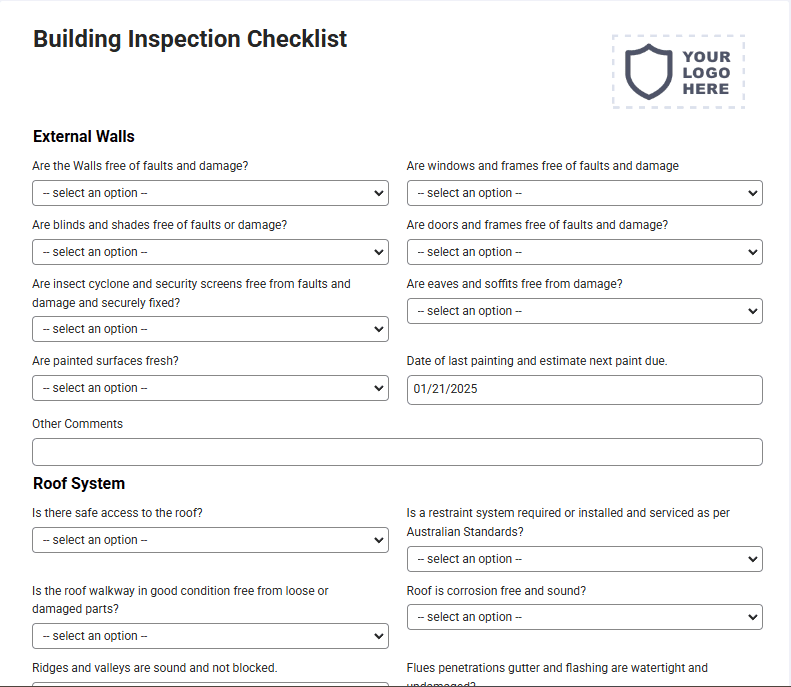The height and width of the screenshot is (687, 791).
Task: Open the roof walkway condition dropdown
Action: pos(210,636)
